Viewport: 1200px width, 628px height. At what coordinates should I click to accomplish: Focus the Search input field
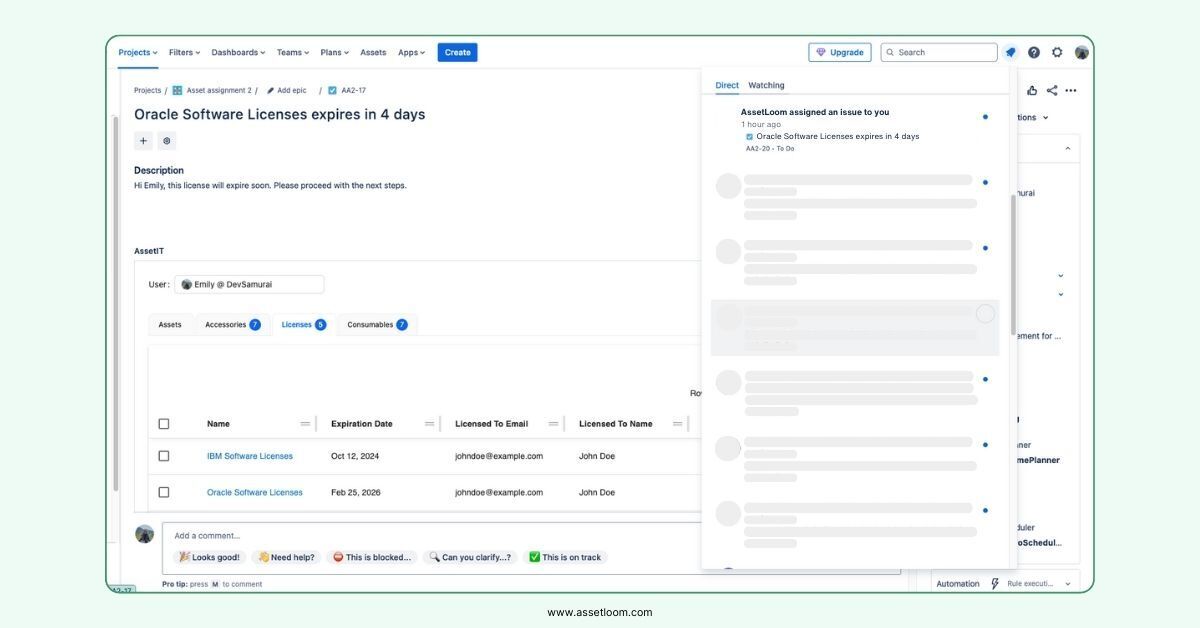click(x=939, y=52)
